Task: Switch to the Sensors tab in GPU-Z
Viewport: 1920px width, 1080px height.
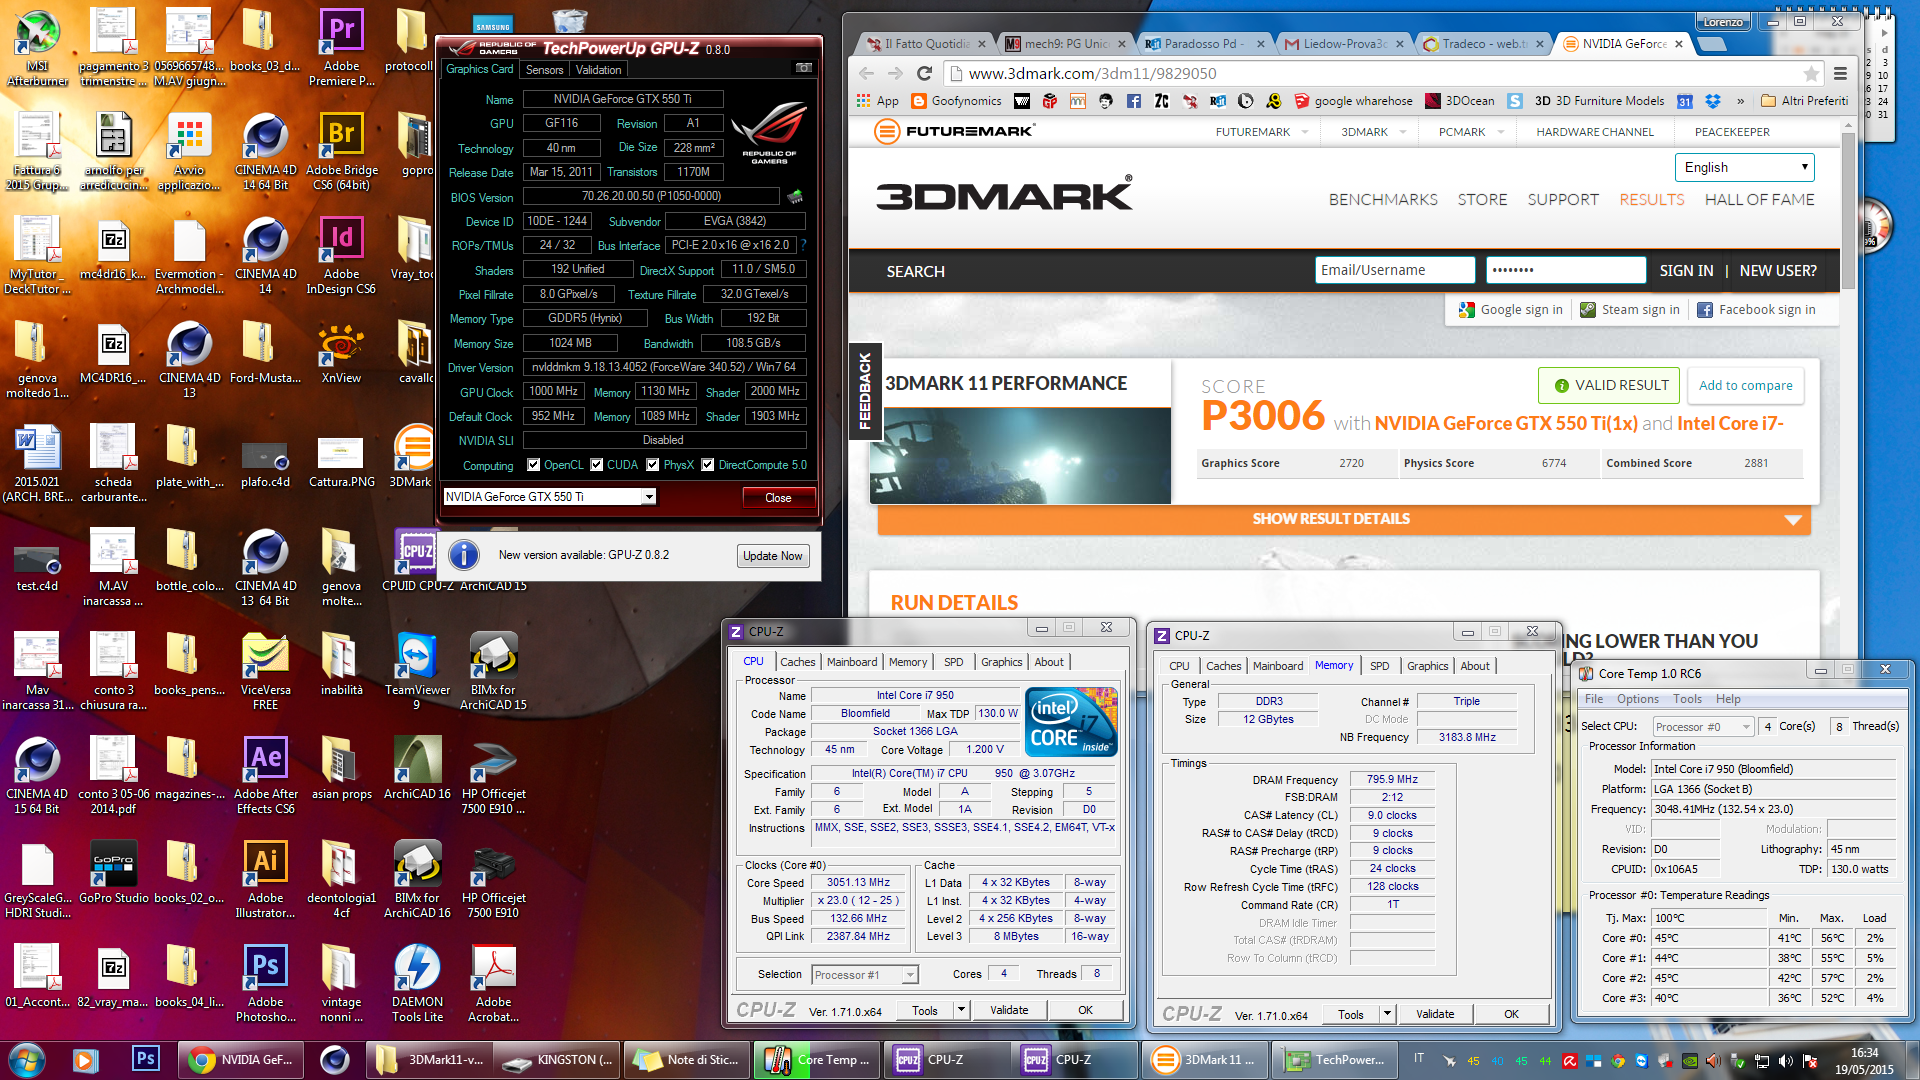Action: (x=544, y=70)
